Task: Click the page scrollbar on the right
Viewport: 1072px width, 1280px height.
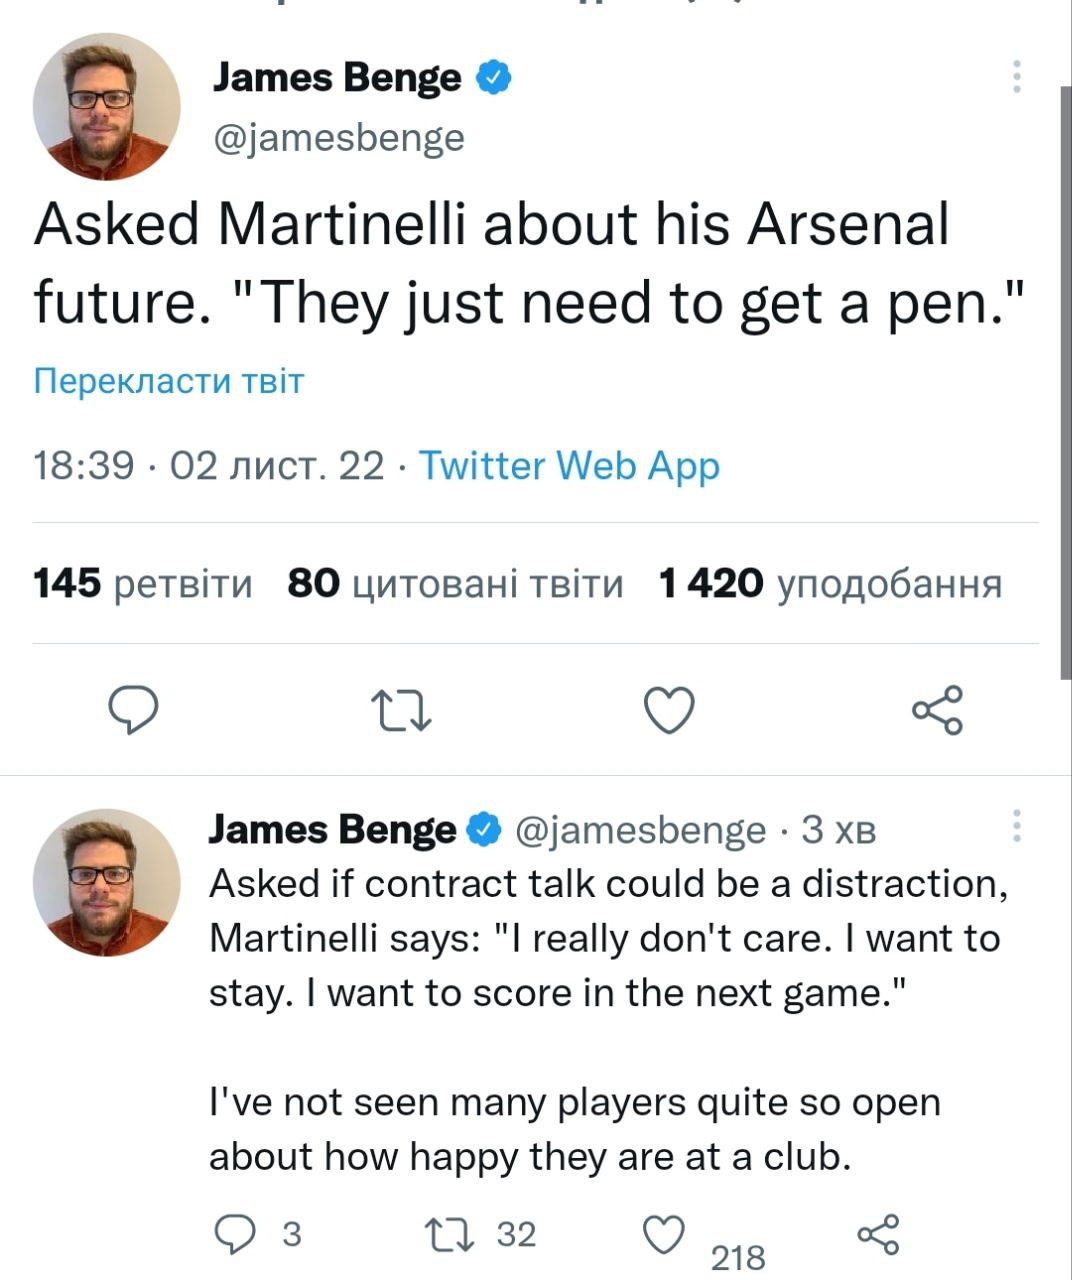Action: (1065, 380)
